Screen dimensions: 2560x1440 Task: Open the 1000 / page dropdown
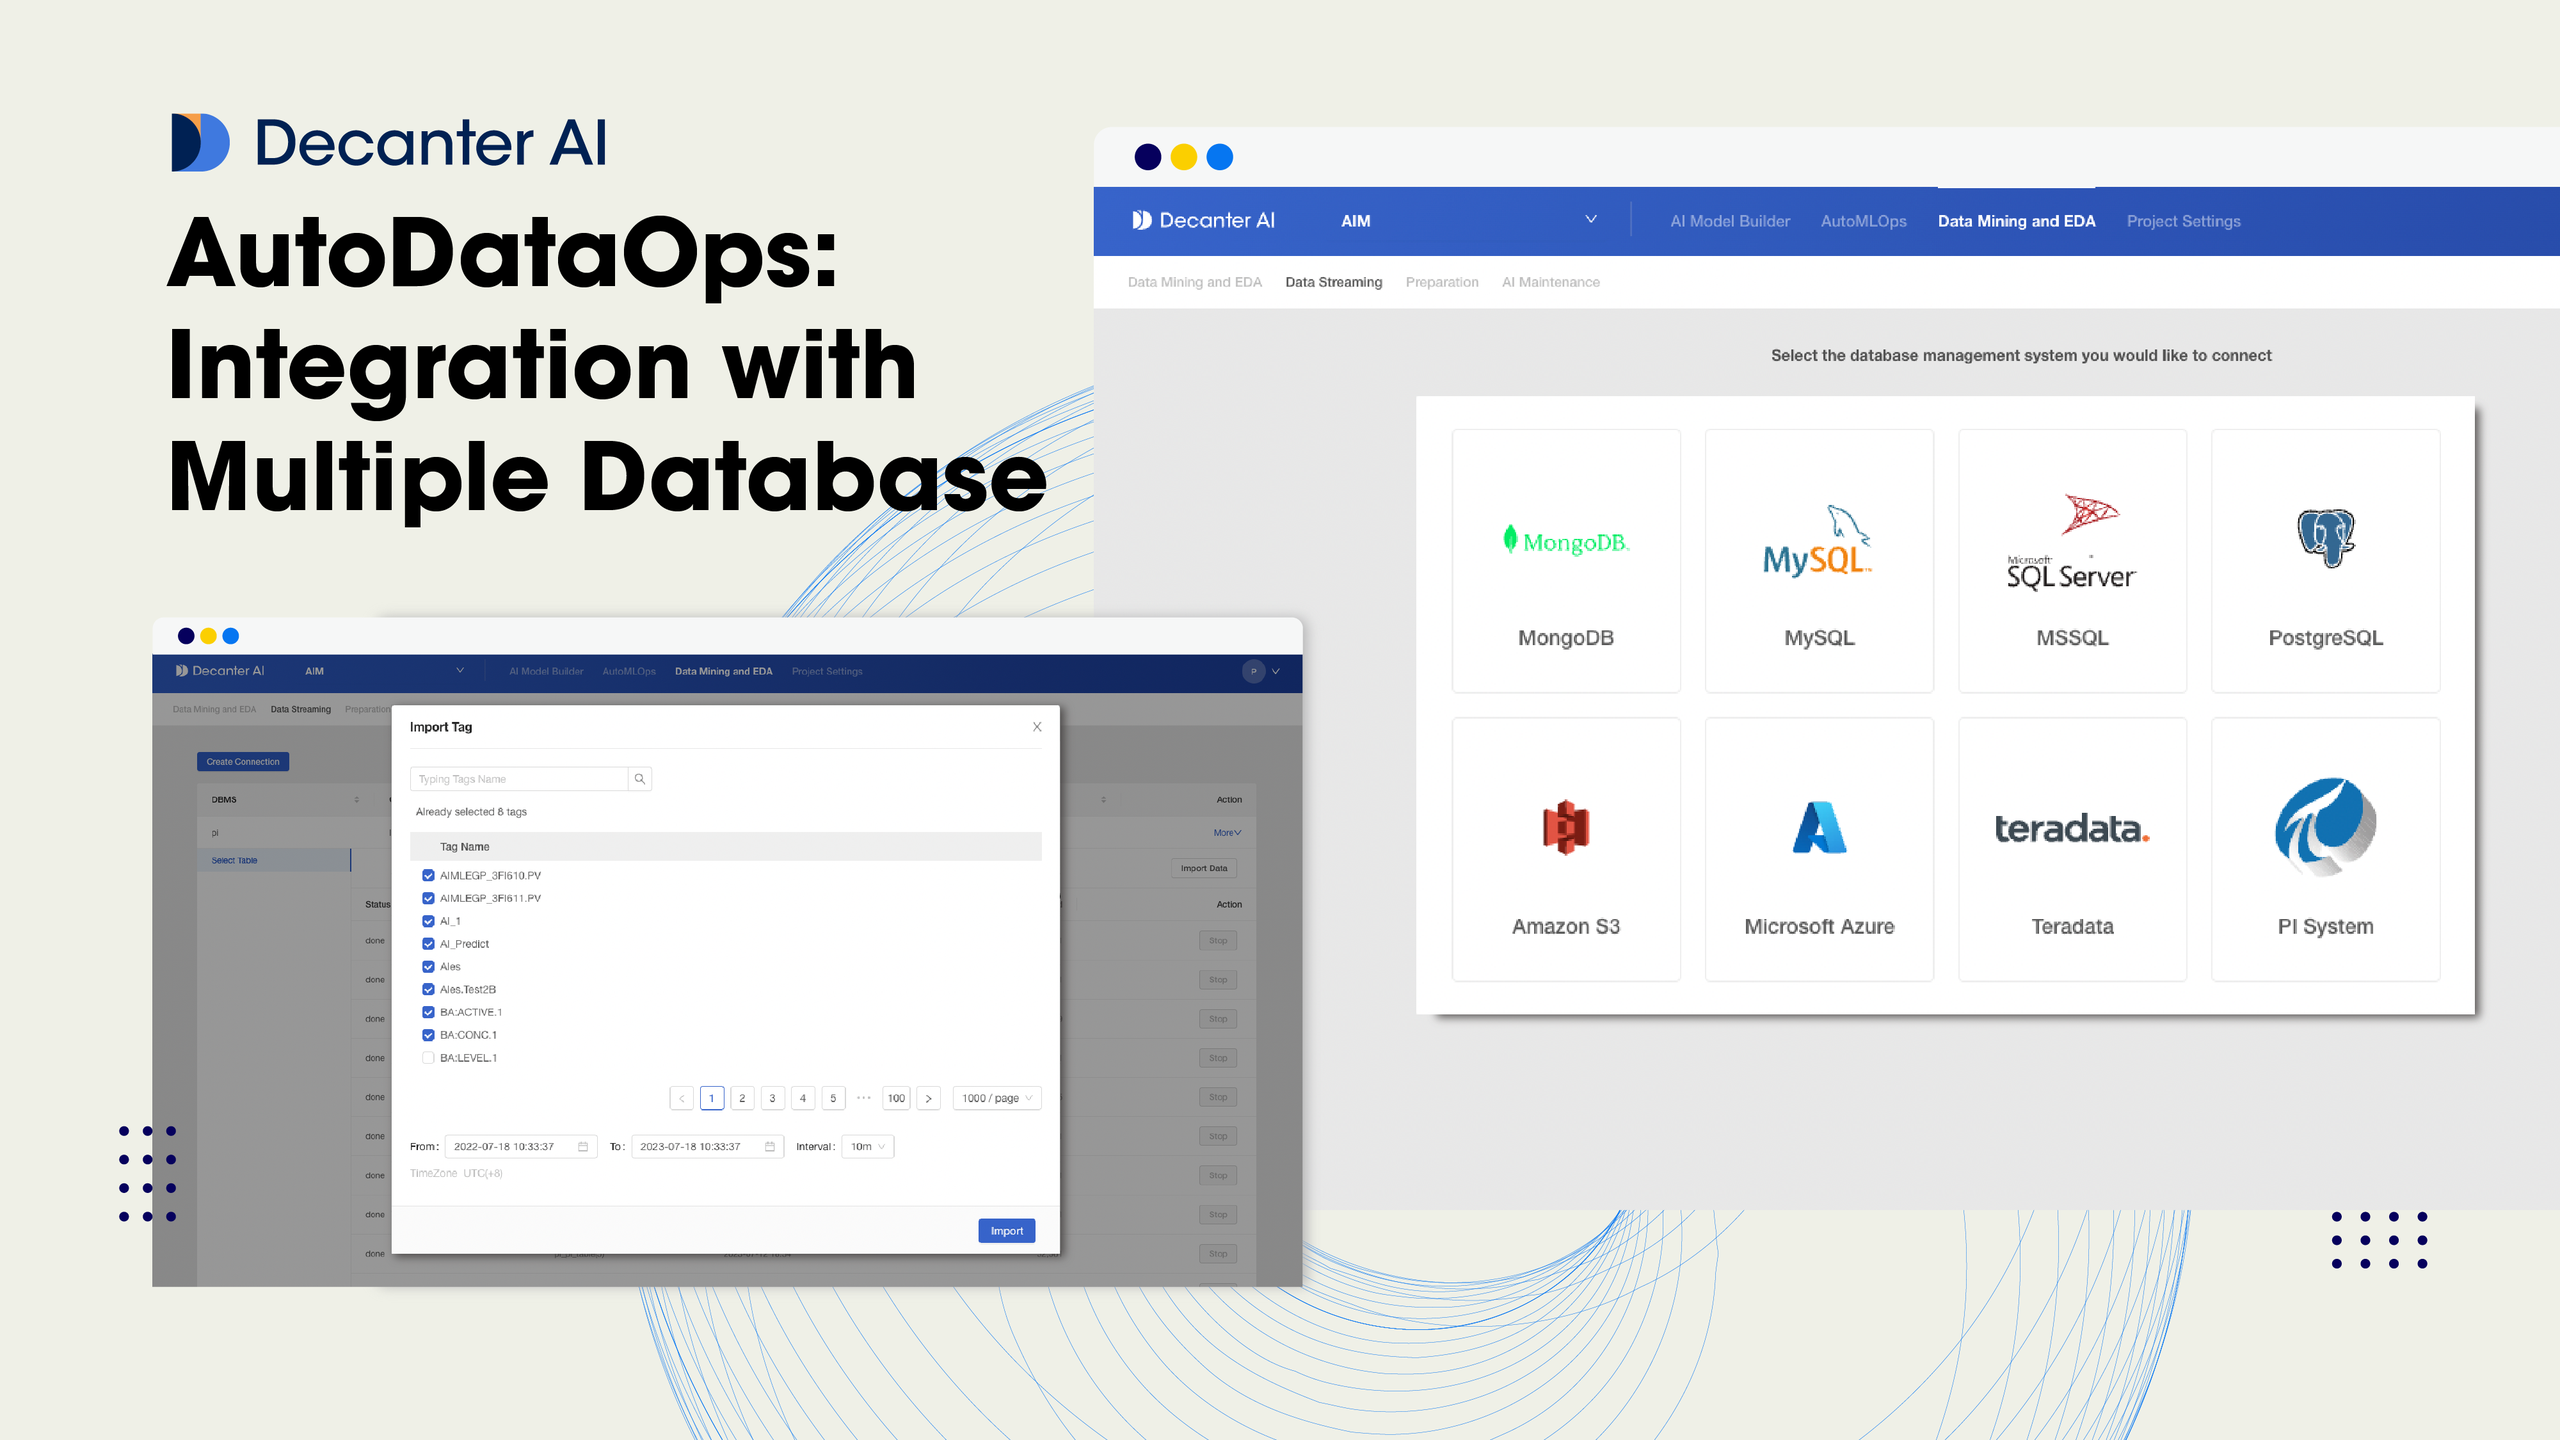pyautogui.click(x=996, y=1098)
